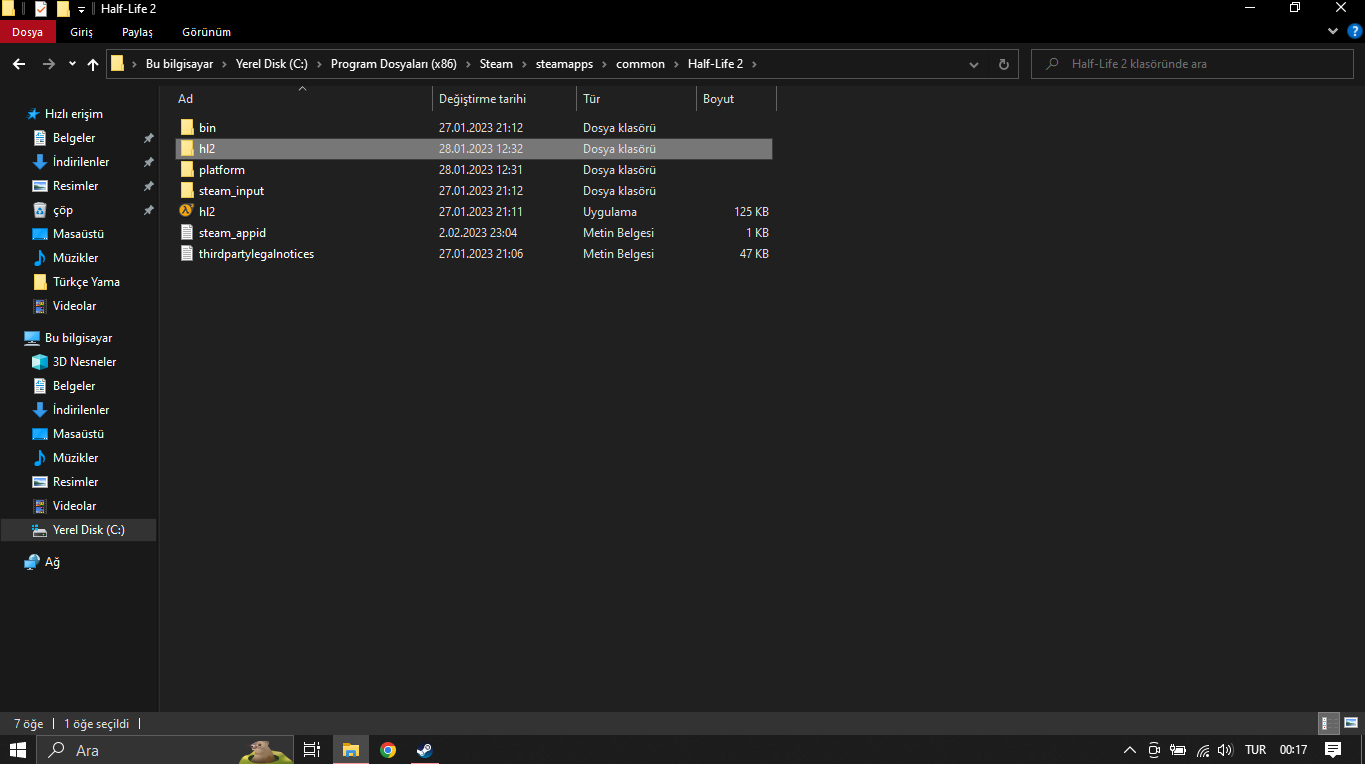Switch to the Giriş ribbon tab
Image resolution: width=1365 pixels, height=764 pixels.
tap(82, 32)
